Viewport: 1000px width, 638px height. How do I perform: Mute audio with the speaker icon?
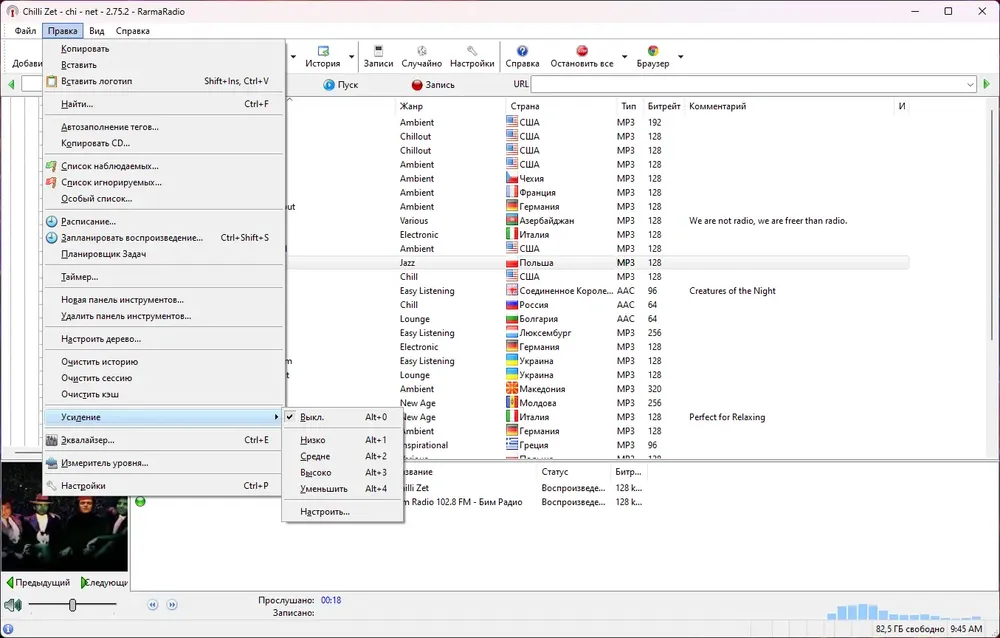tap(13, 605)
